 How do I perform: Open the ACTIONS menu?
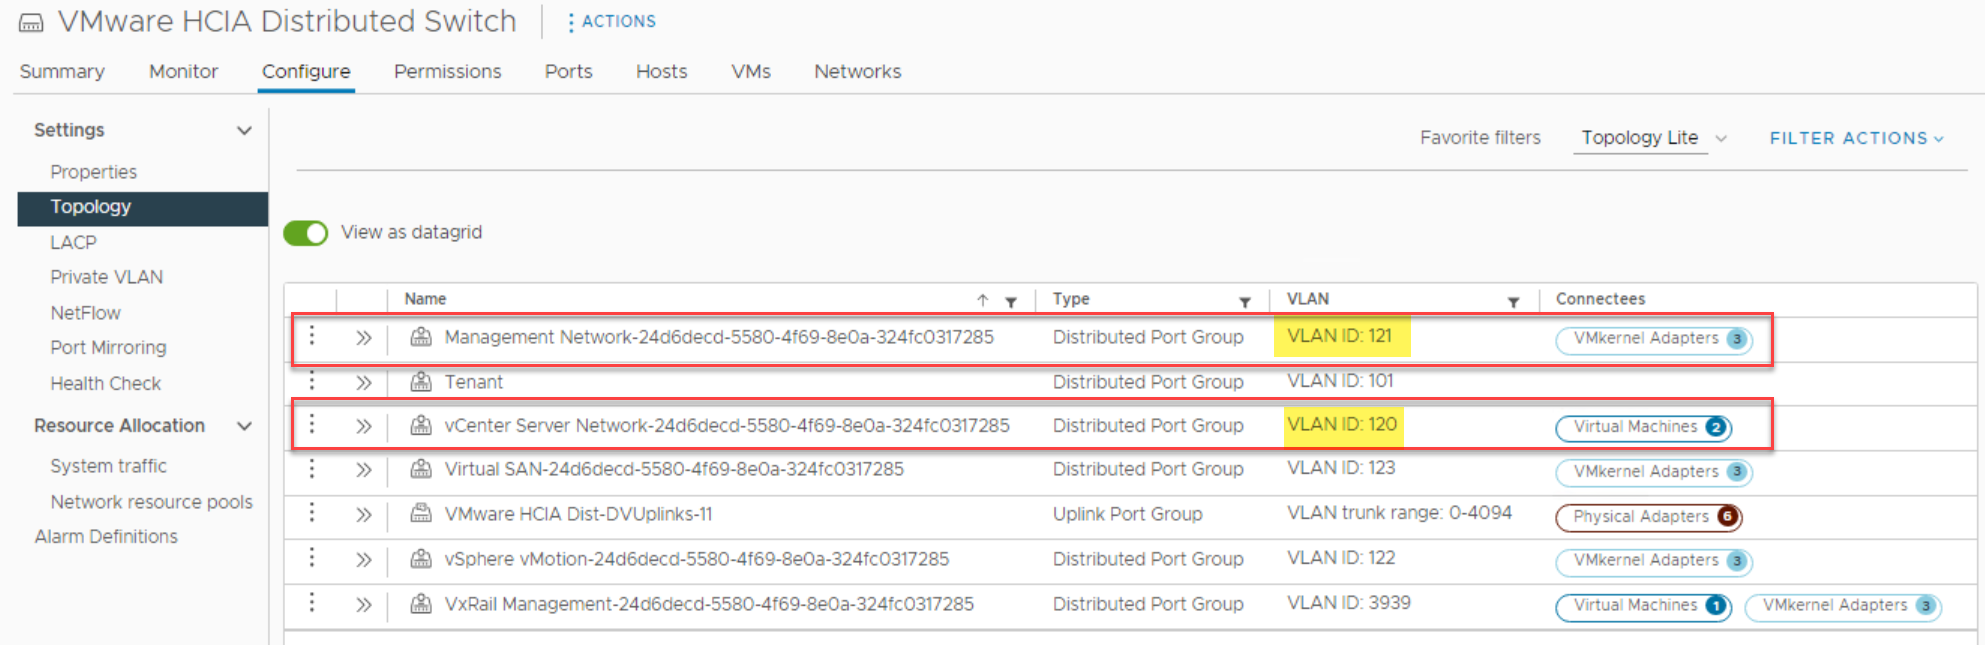click(x=611, y=22)
